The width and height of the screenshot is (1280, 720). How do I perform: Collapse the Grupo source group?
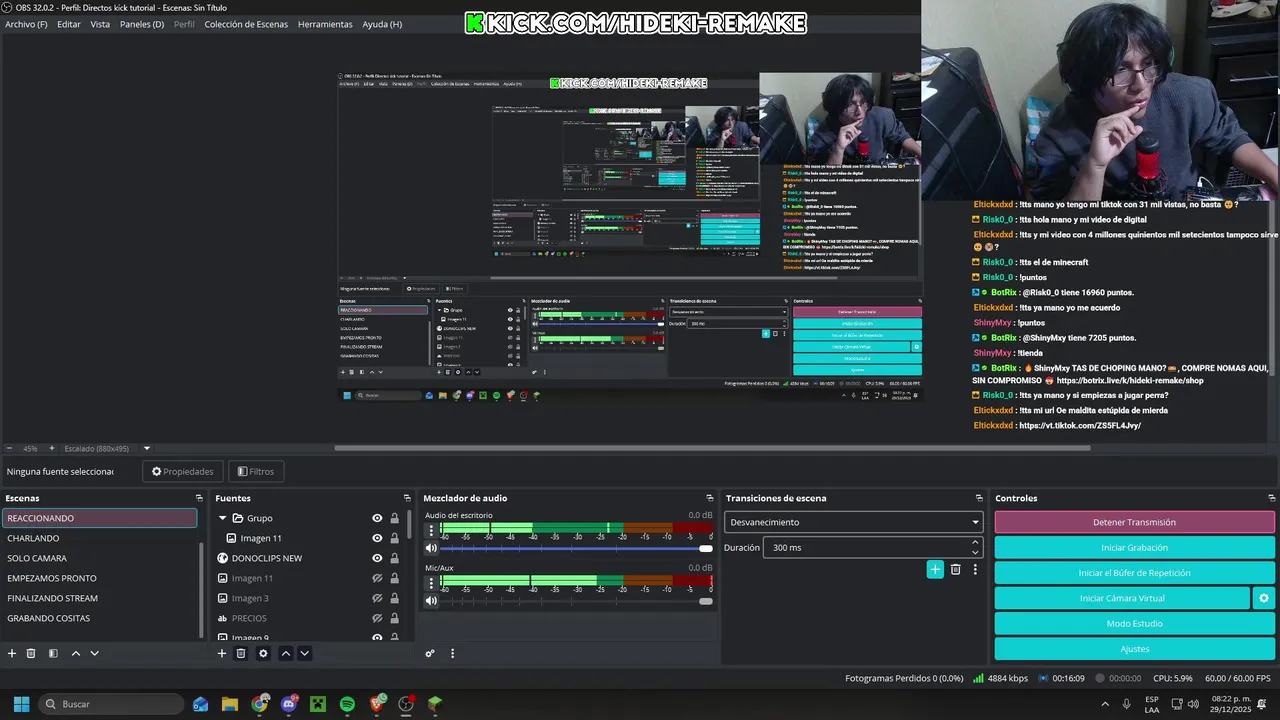click(x=222, y=518)
